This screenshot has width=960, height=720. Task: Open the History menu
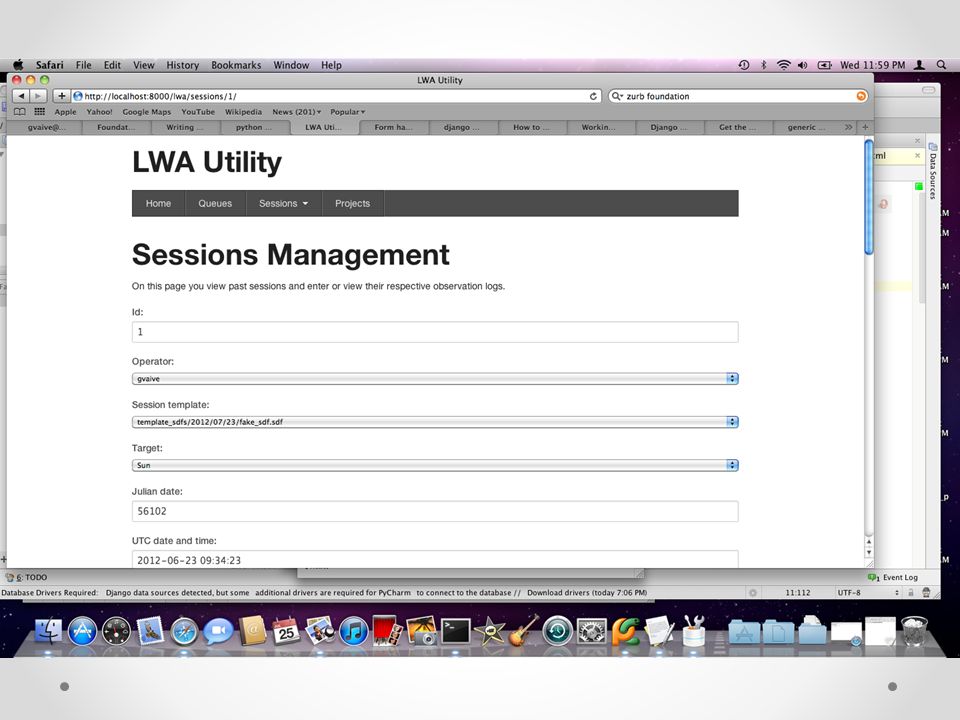(x=182, y=65)
